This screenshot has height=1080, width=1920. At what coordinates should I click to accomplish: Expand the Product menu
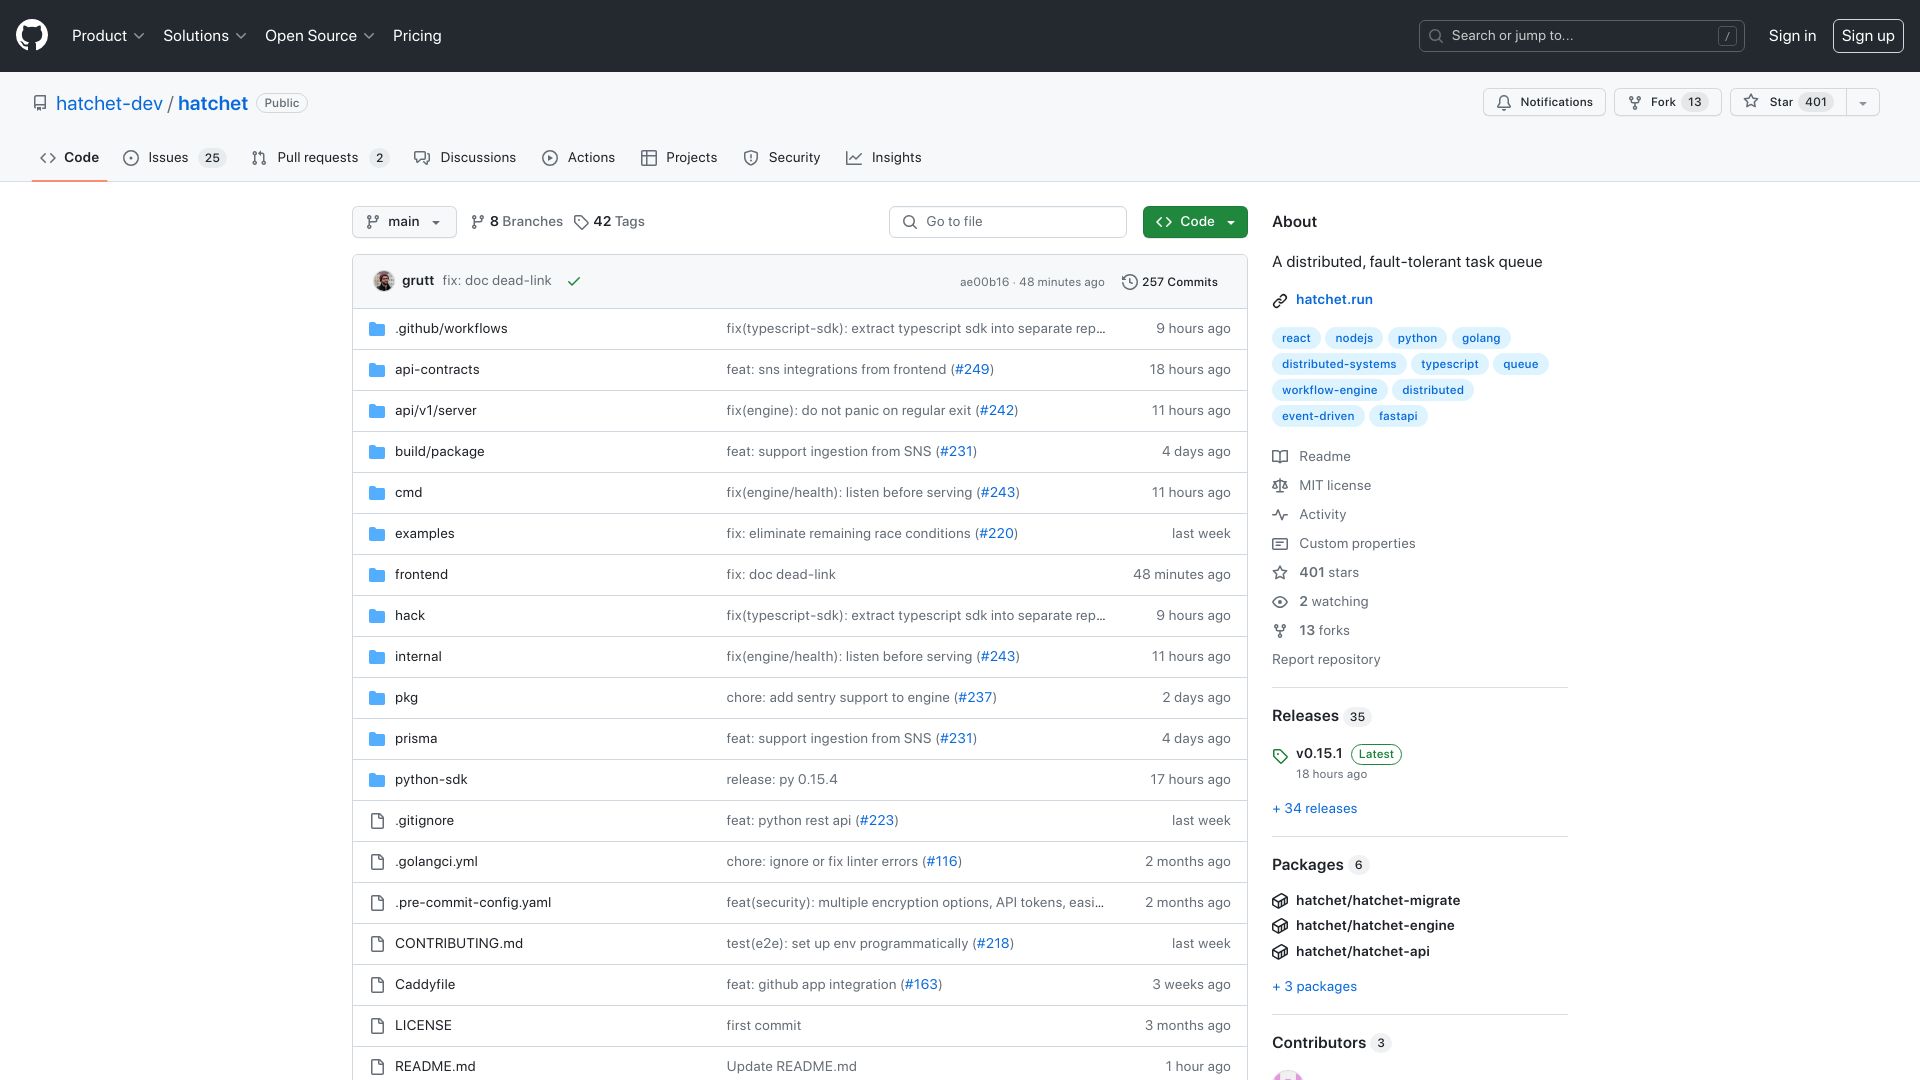[x=108, y=36]
